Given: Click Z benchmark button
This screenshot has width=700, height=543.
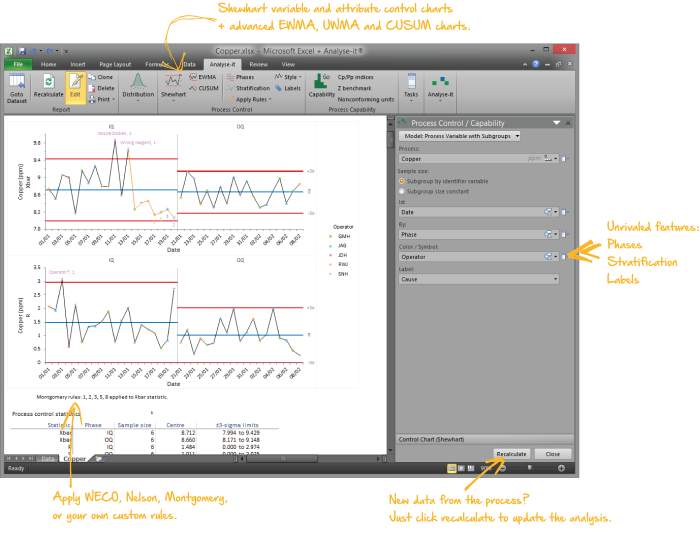Looking at the screenshot, I should point(354,88).
